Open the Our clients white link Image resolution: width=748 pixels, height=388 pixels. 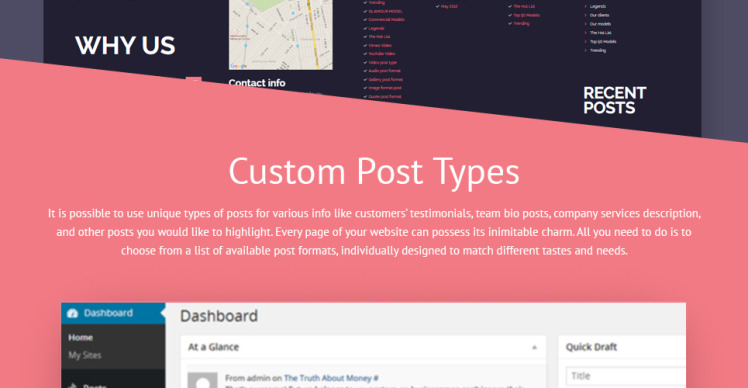[599, 15]
